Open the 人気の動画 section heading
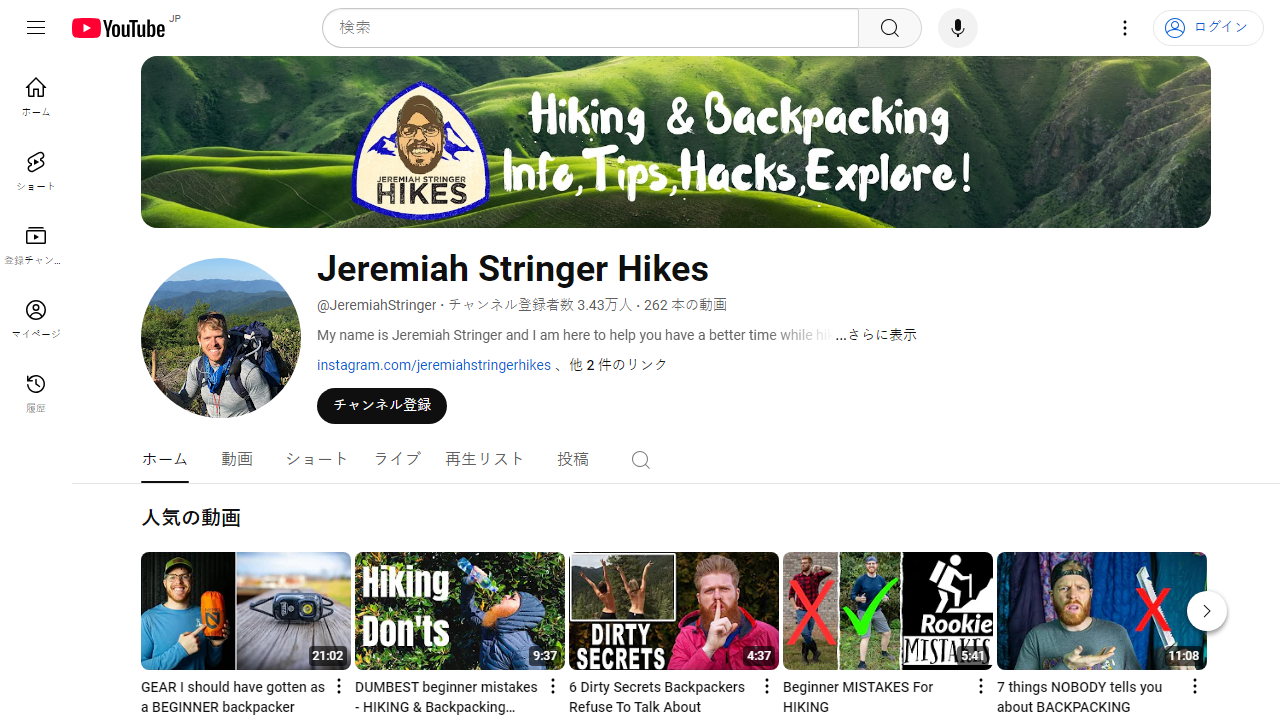Image resolution: width=1280 pixels, height=720 pixels. tap(191, 518)
